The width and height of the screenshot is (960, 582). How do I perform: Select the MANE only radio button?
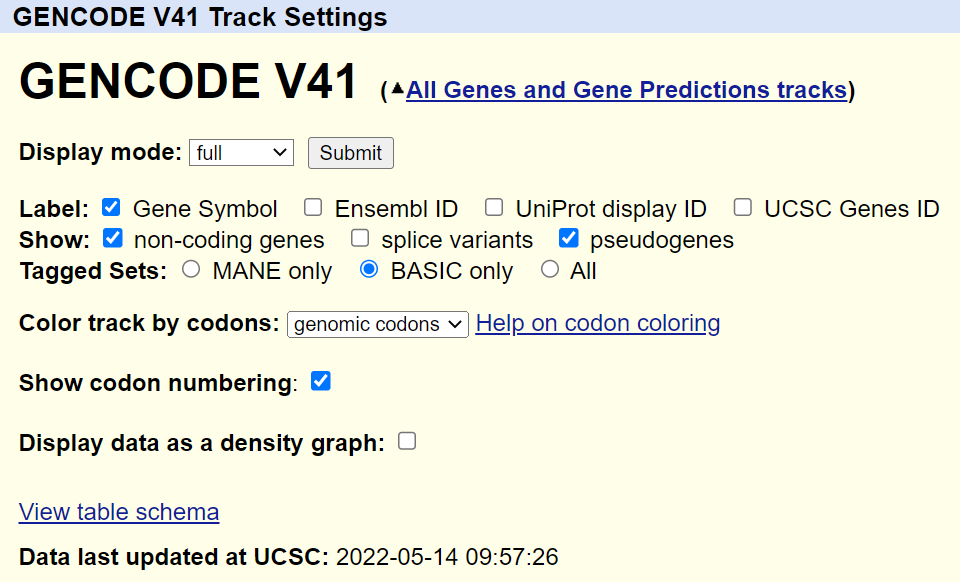pos(192,270)
